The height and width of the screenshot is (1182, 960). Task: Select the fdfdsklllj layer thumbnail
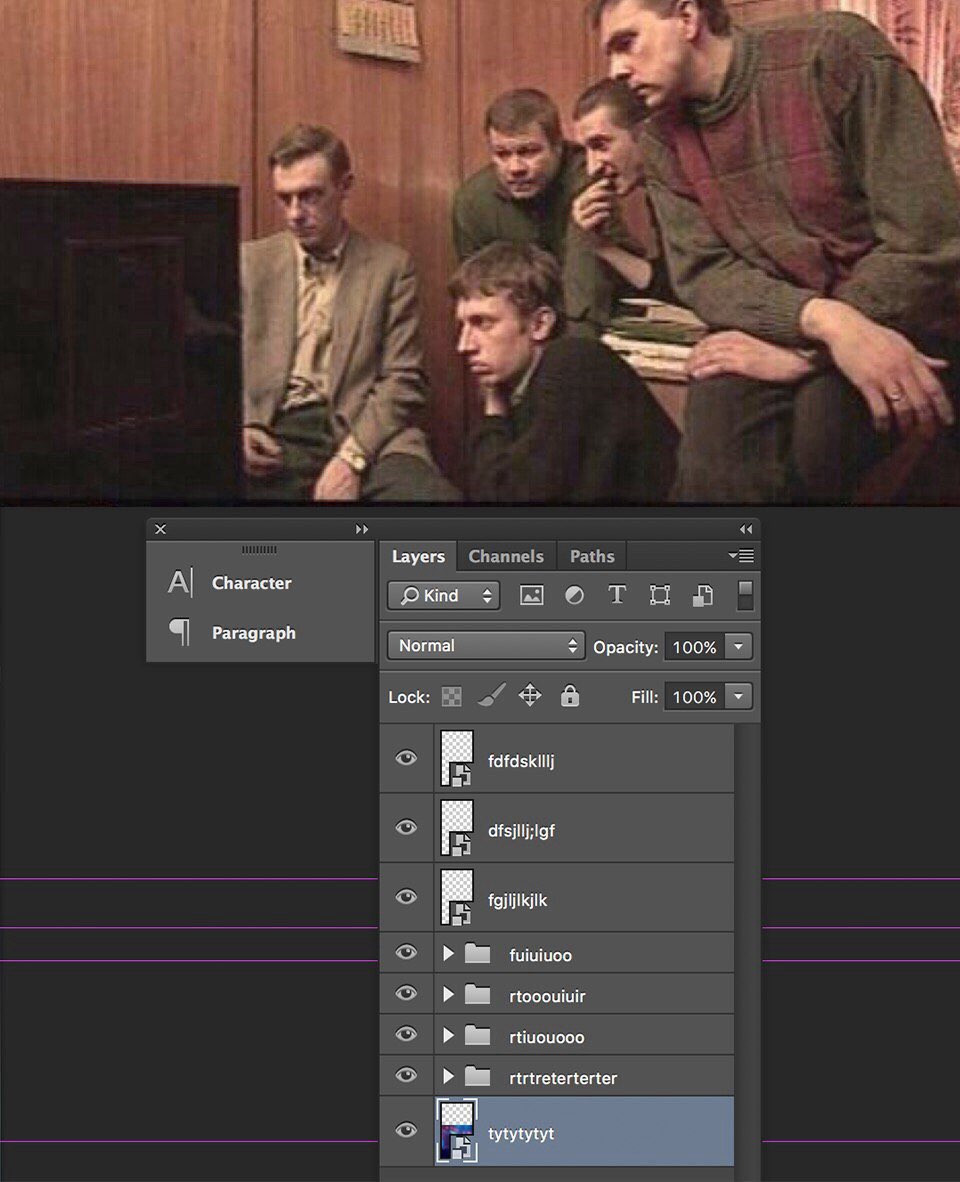tap(457, 758)
